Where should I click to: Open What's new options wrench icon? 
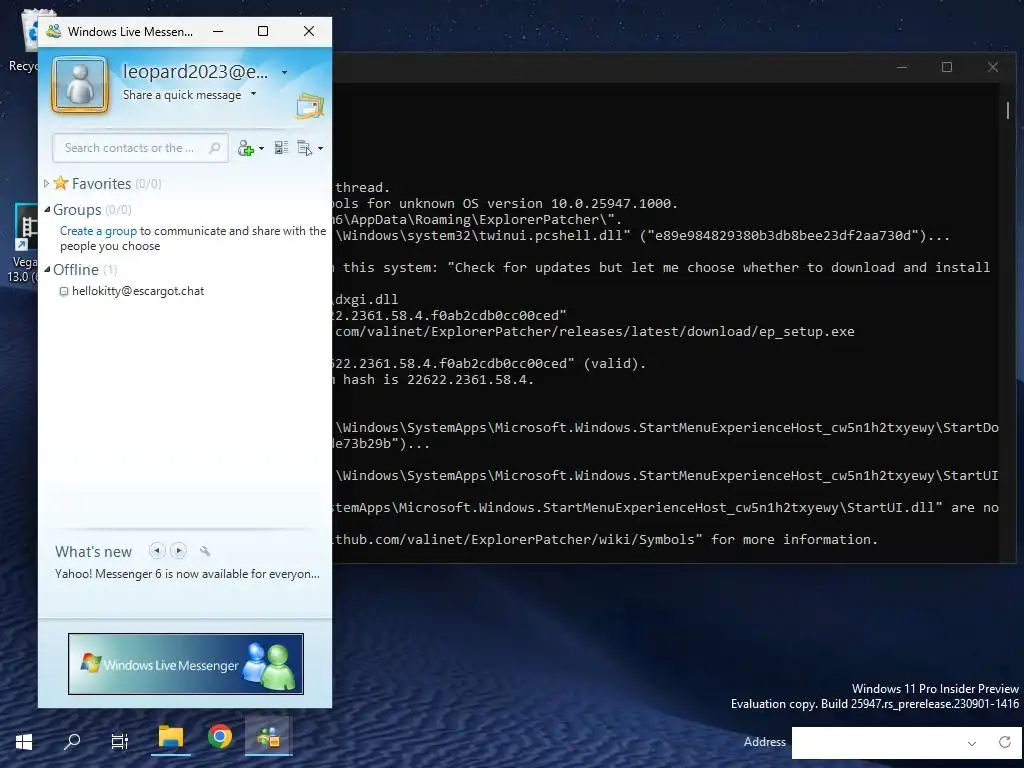[205, 552]
